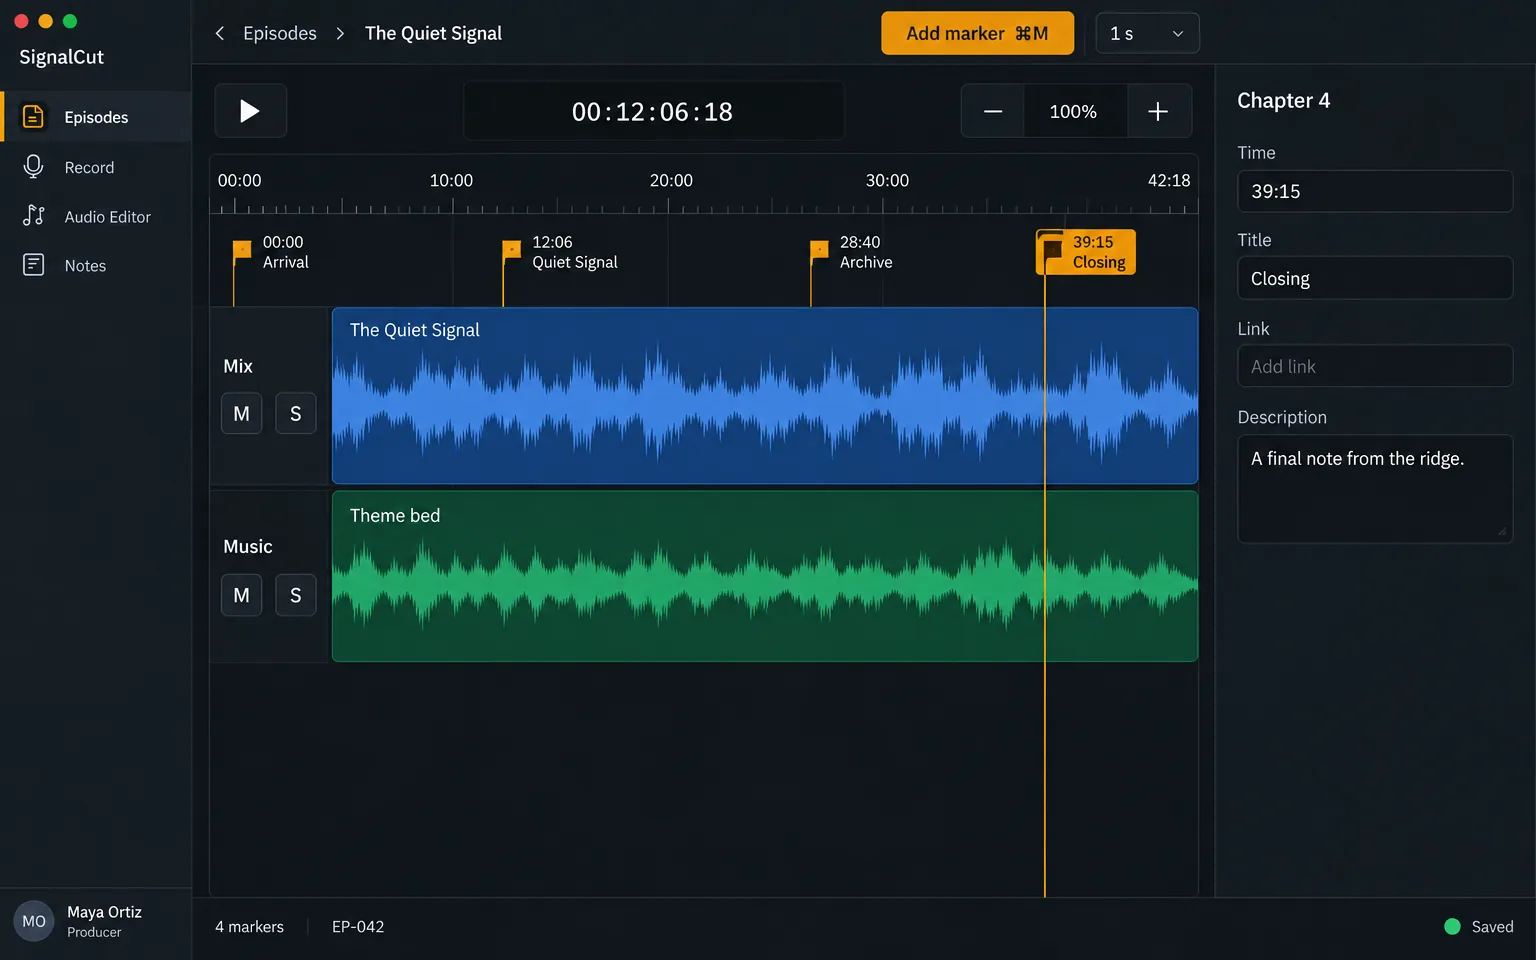Select the Arrival marker flag at 00:00

(241, 251)
